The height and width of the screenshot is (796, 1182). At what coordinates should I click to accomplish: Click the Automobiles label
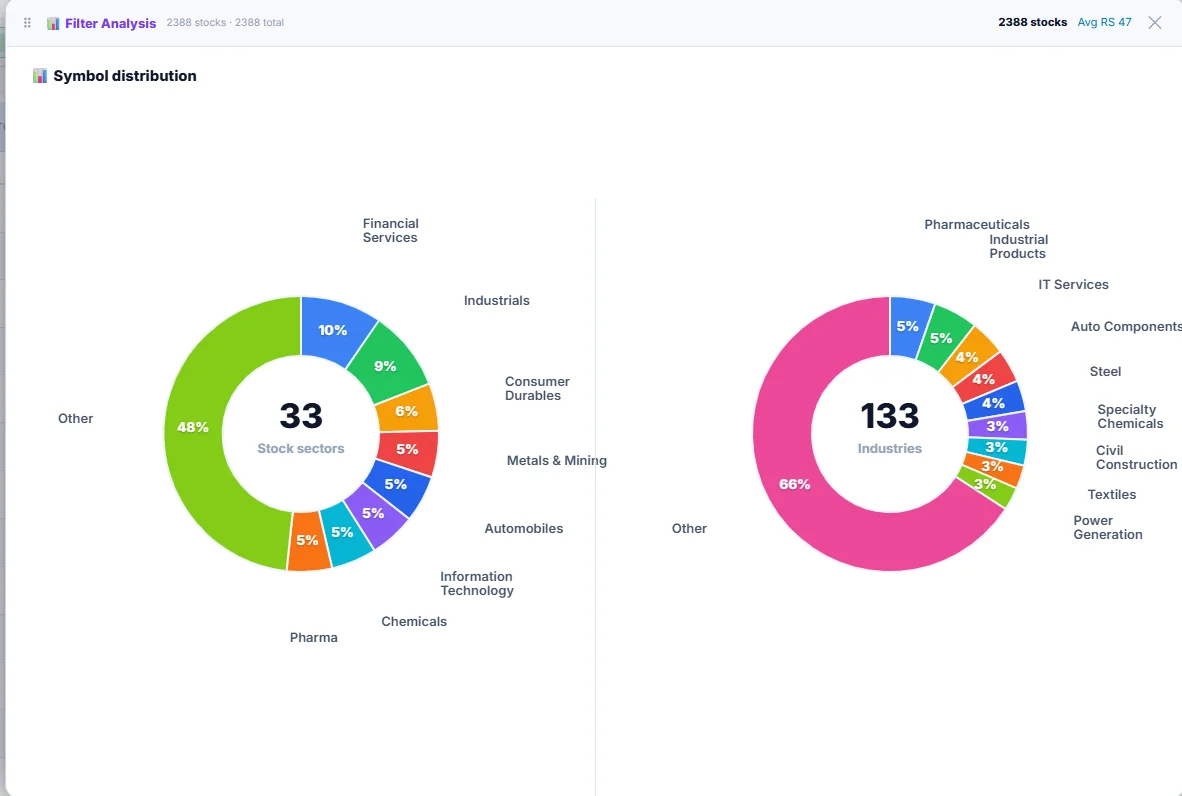pyautogui.click(x=524, y=528)
